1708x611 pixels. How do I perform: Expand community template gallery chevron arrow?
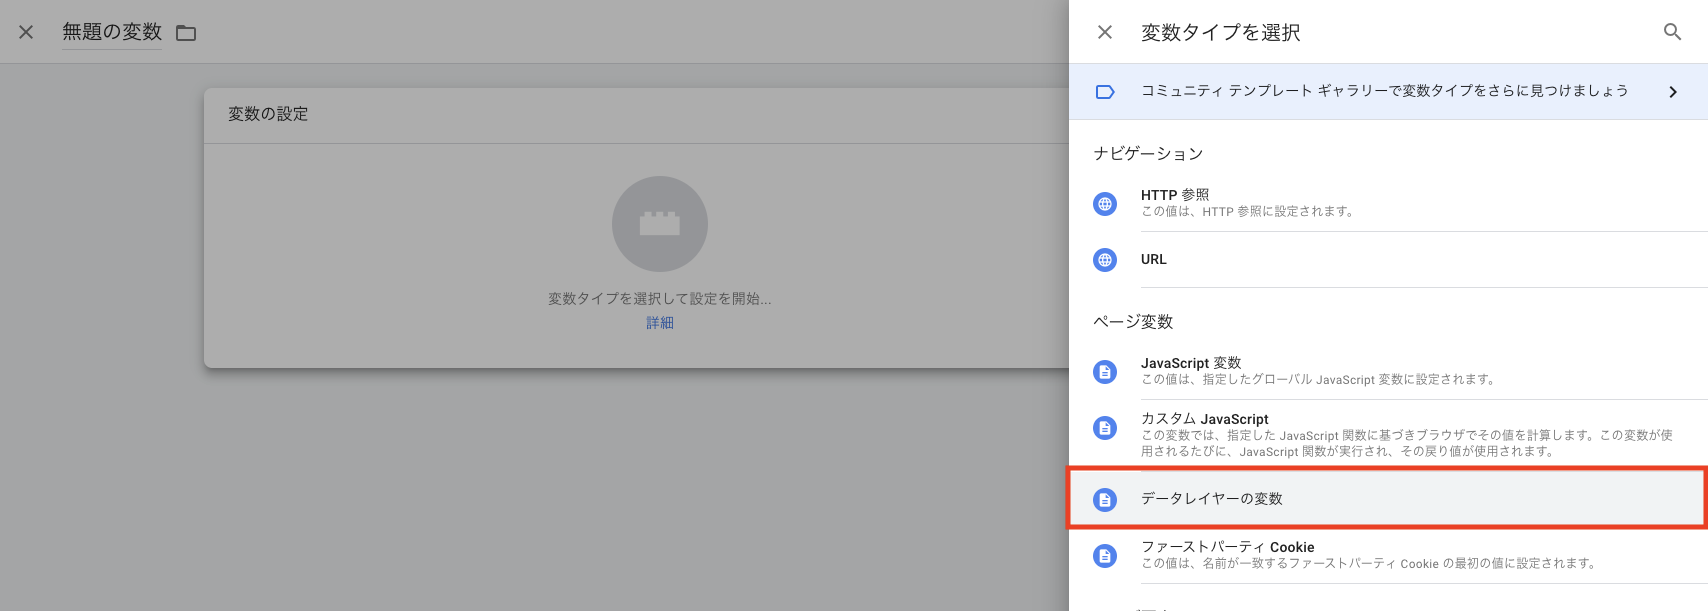point(1673,92)
